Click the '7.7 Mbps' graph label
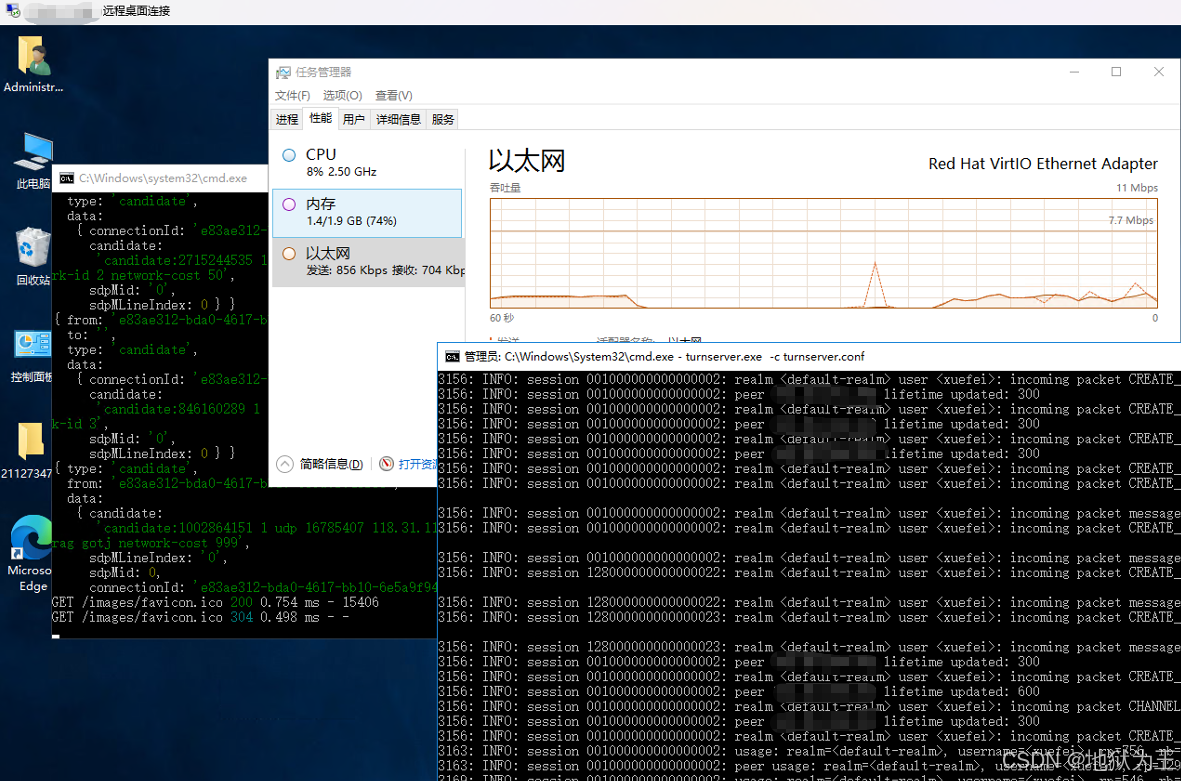The width and height of the screenshot is (1181, 781). [1131, 220]
